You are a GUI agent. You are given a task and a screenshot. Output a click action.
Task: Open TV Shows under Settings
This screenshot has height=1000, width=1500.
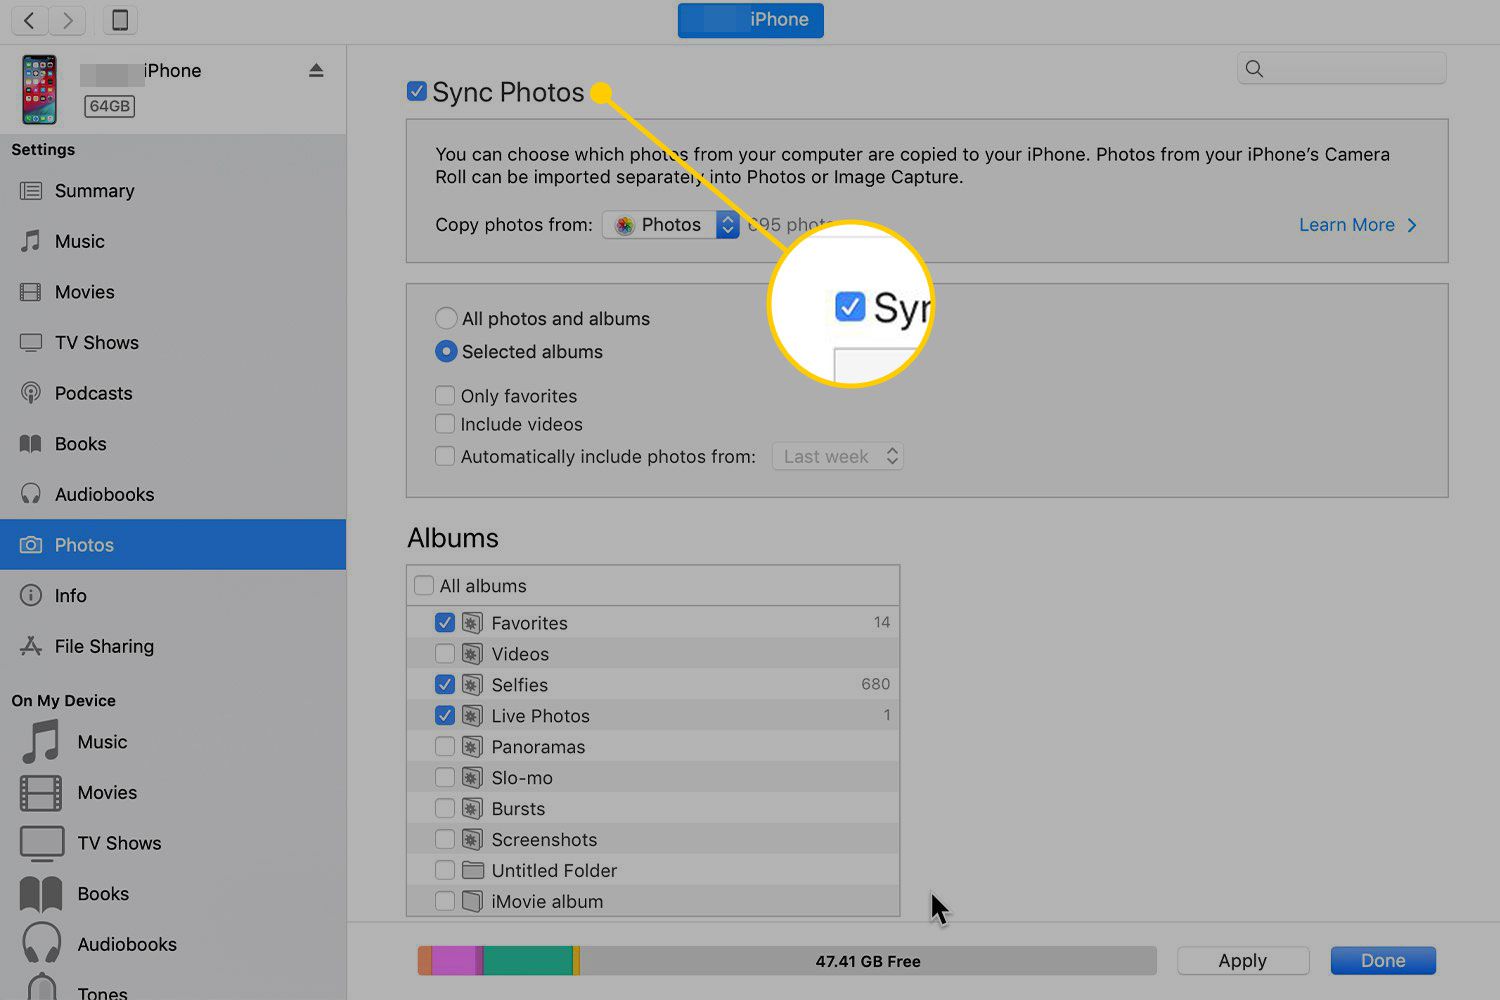[x=173, y=343]
